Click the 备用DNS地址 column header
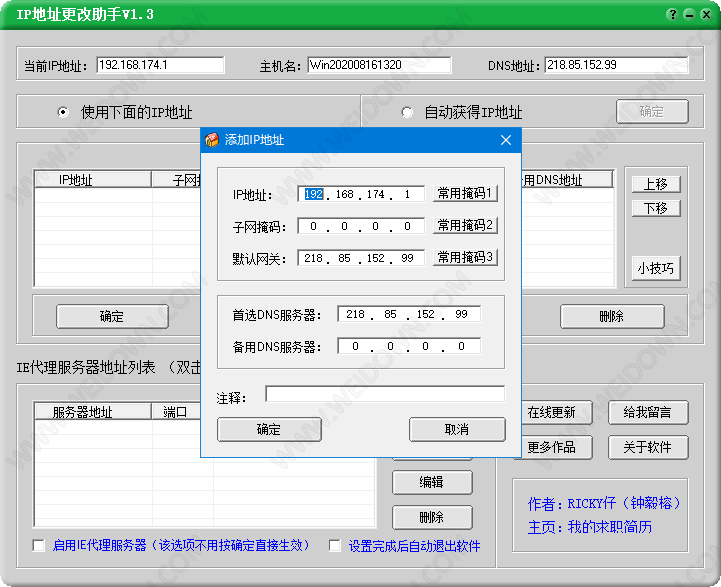Viewport: 721px width, 587px height. click(x=567, y=180)
